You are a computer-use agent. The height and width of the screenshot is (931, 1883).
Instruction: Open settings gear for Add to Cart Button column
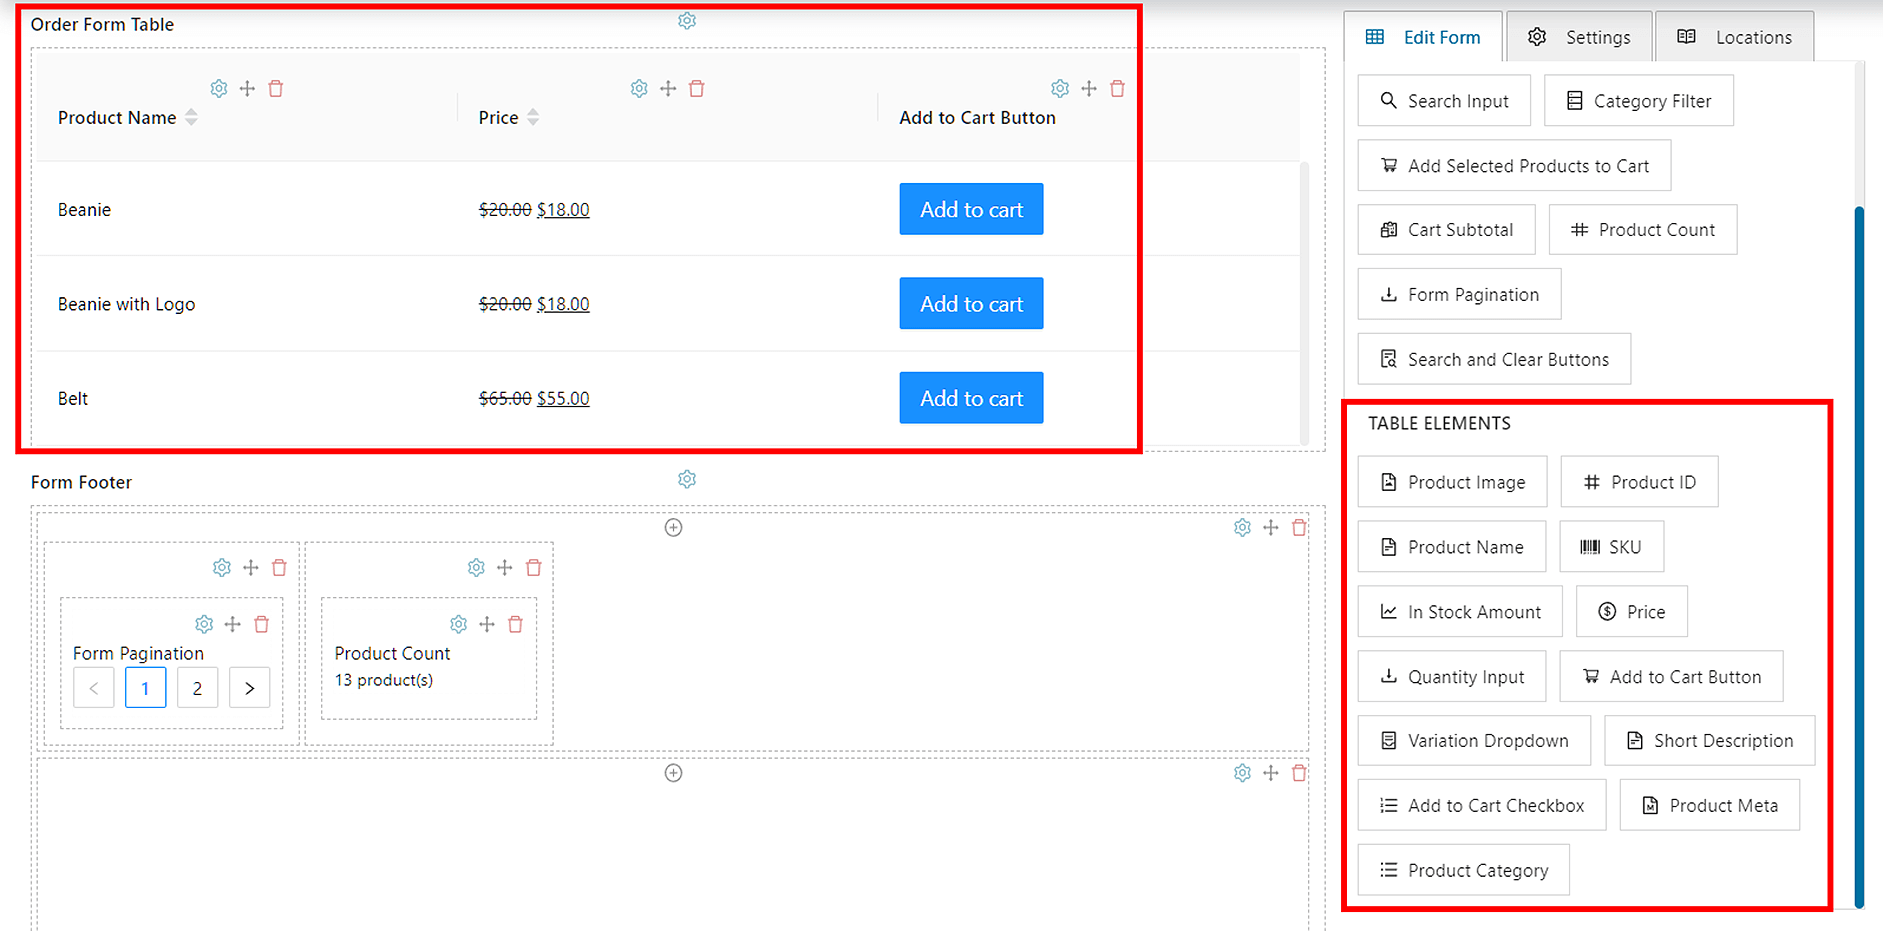(x=1060, y=89)
